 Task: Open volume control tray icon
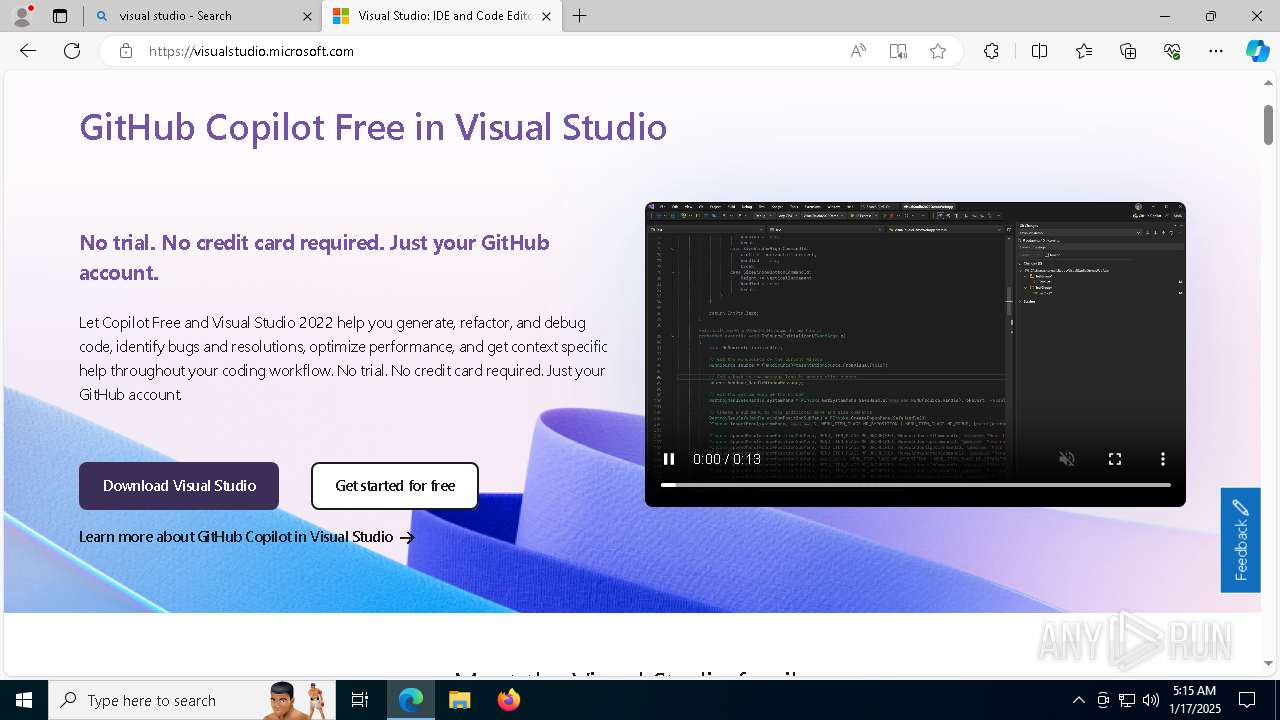pyautogui.click(x=1151, y=700)
